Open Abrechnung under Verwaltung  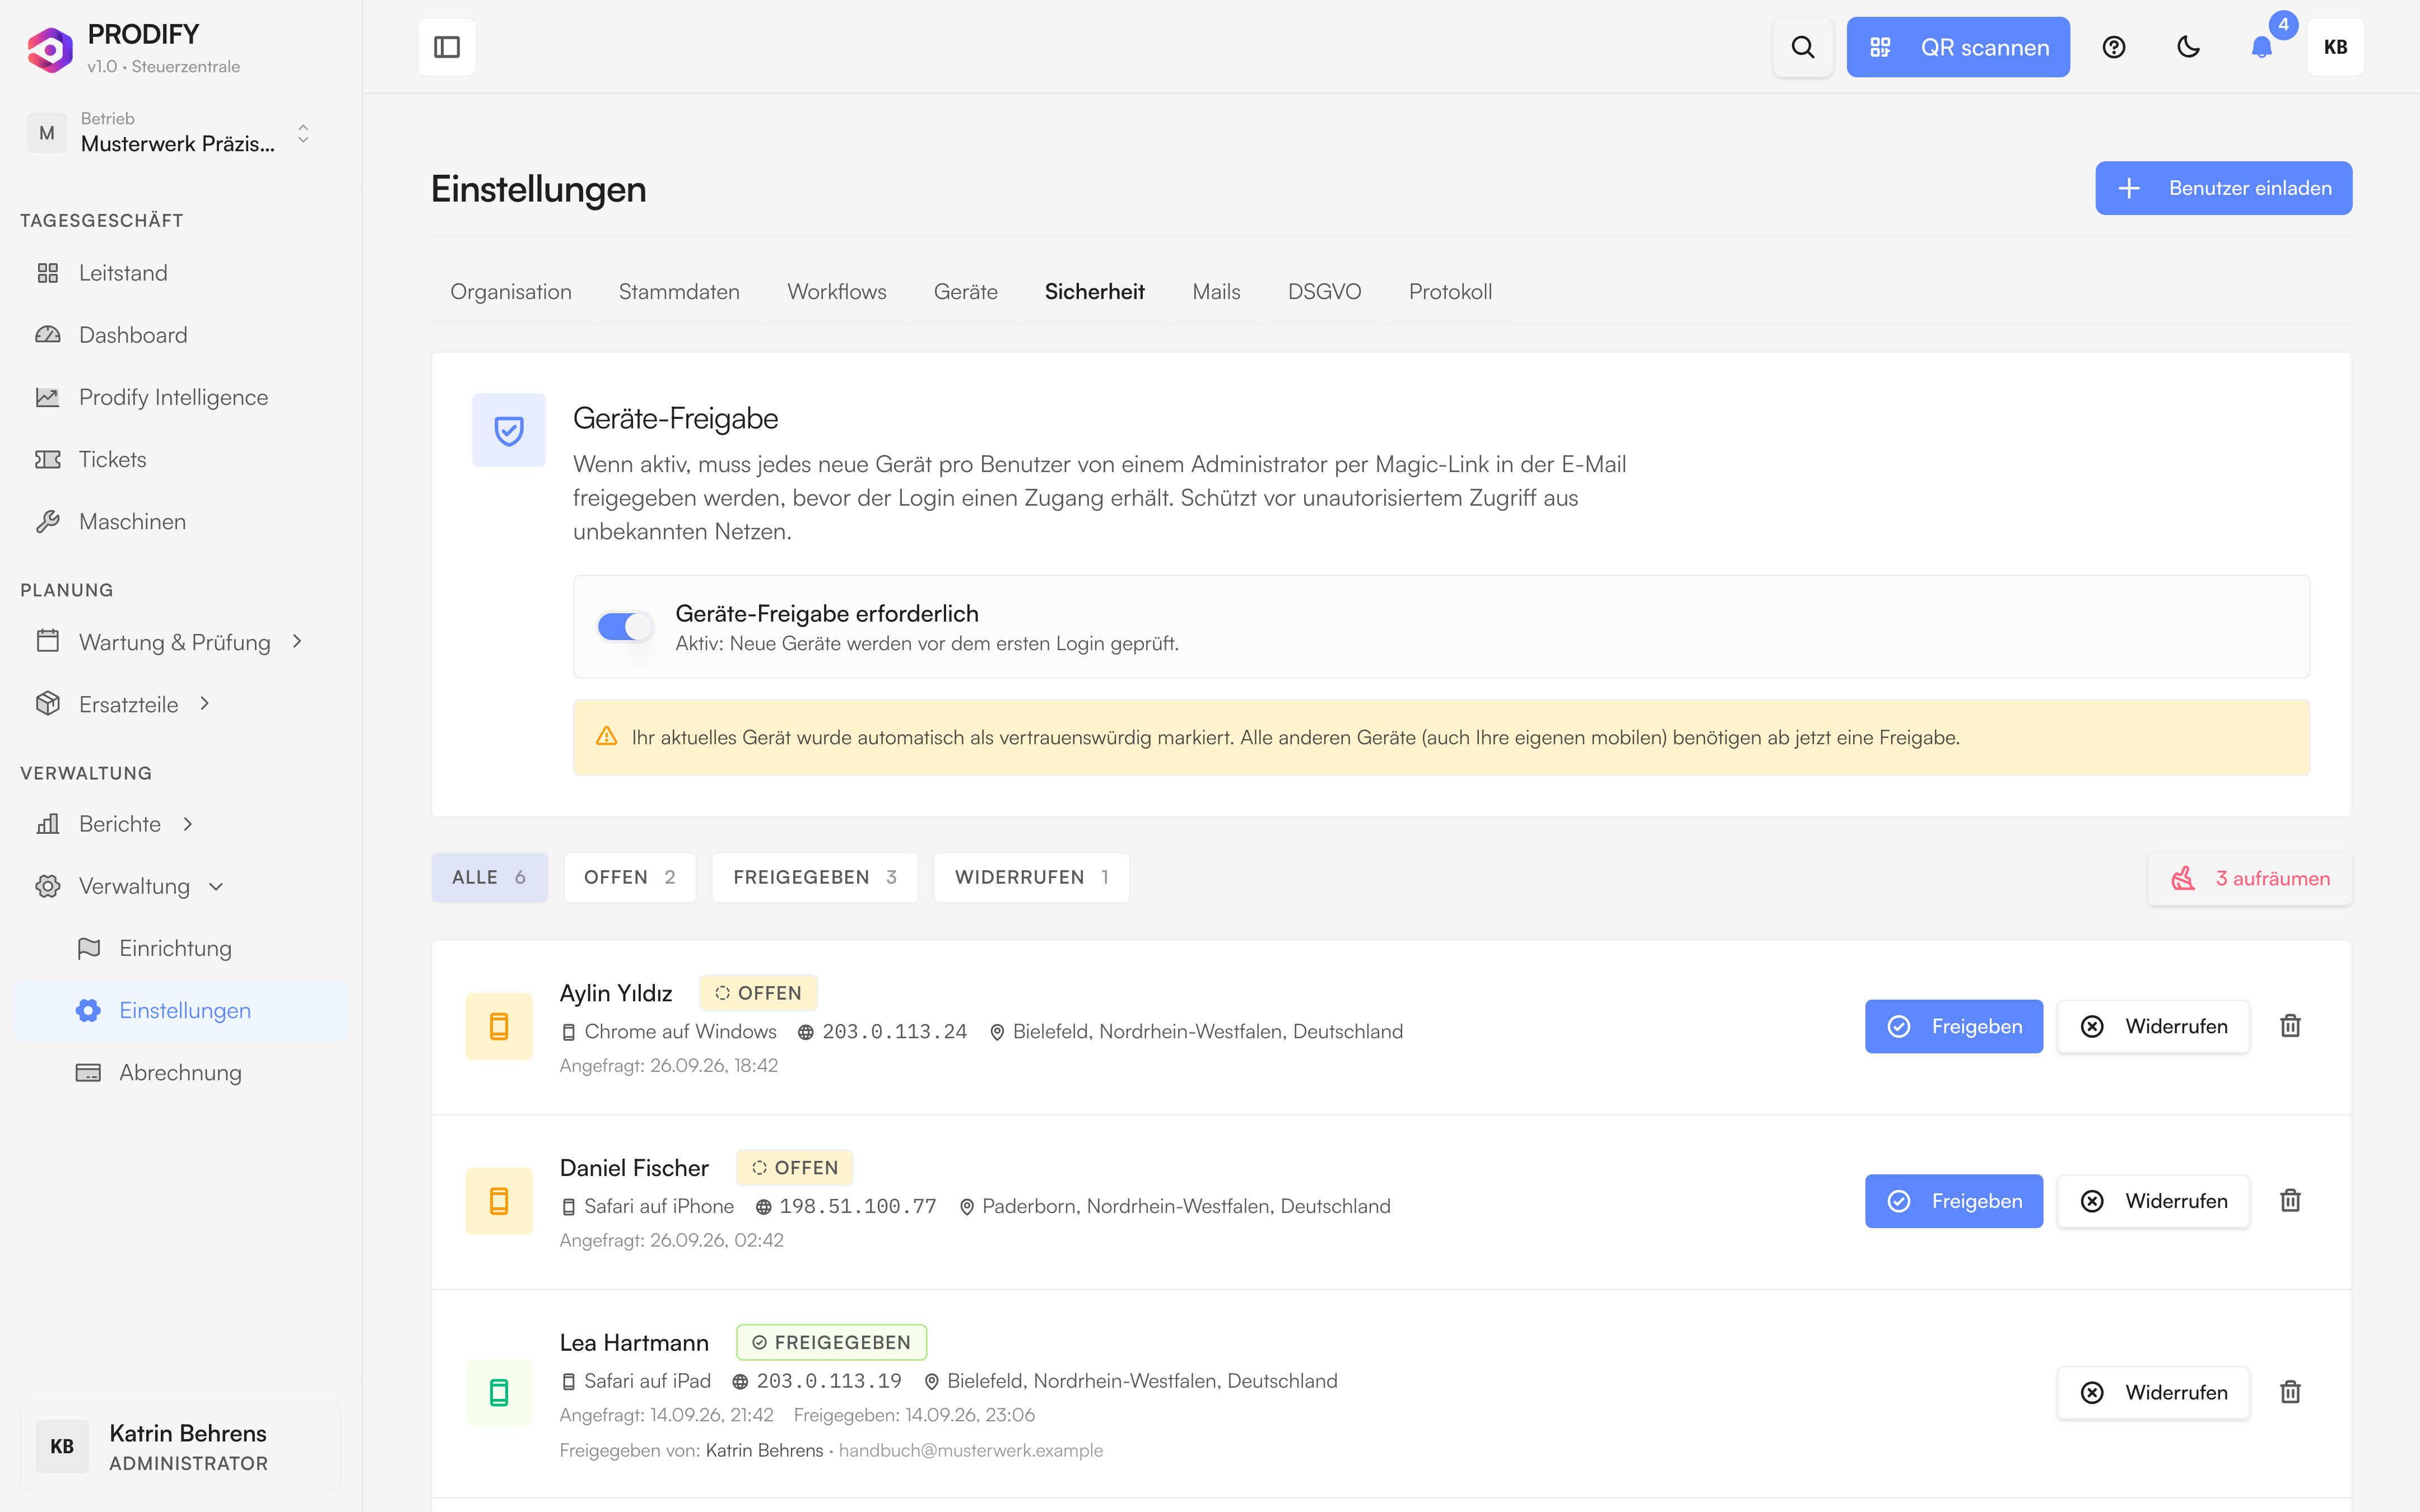[180, 1072]
